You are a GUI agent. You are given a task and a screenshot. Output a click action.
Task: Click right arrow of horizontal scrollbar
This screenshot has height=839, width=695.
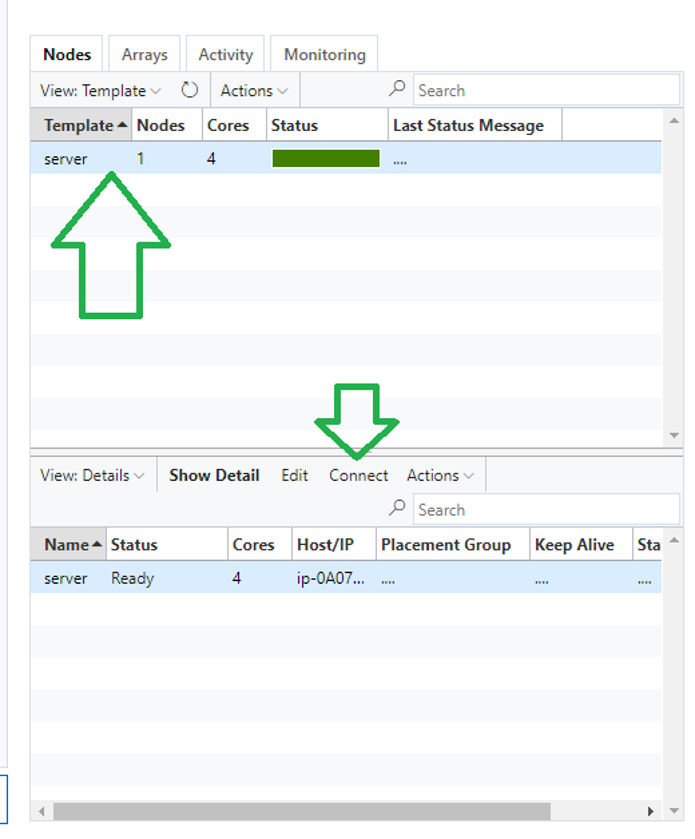650,811
